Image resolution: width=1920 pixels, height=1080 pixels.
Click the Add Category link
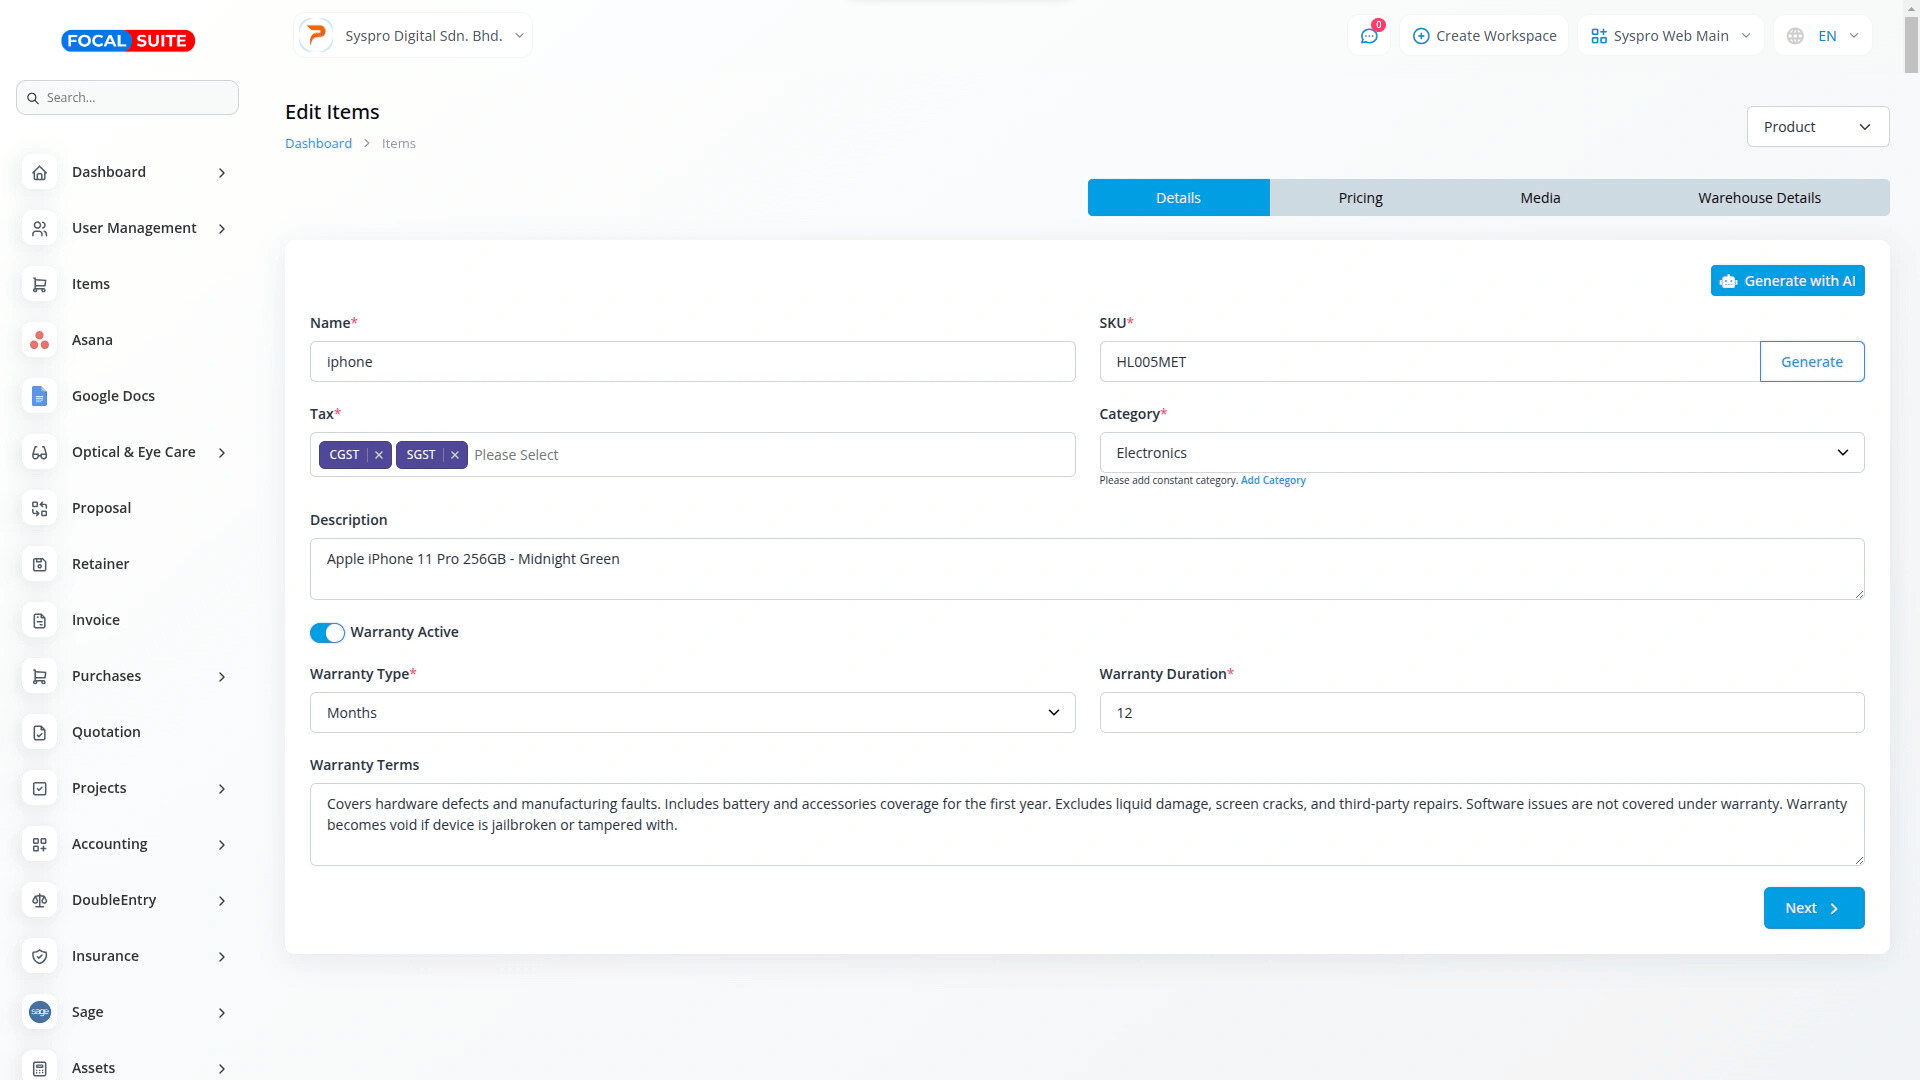1273,481
